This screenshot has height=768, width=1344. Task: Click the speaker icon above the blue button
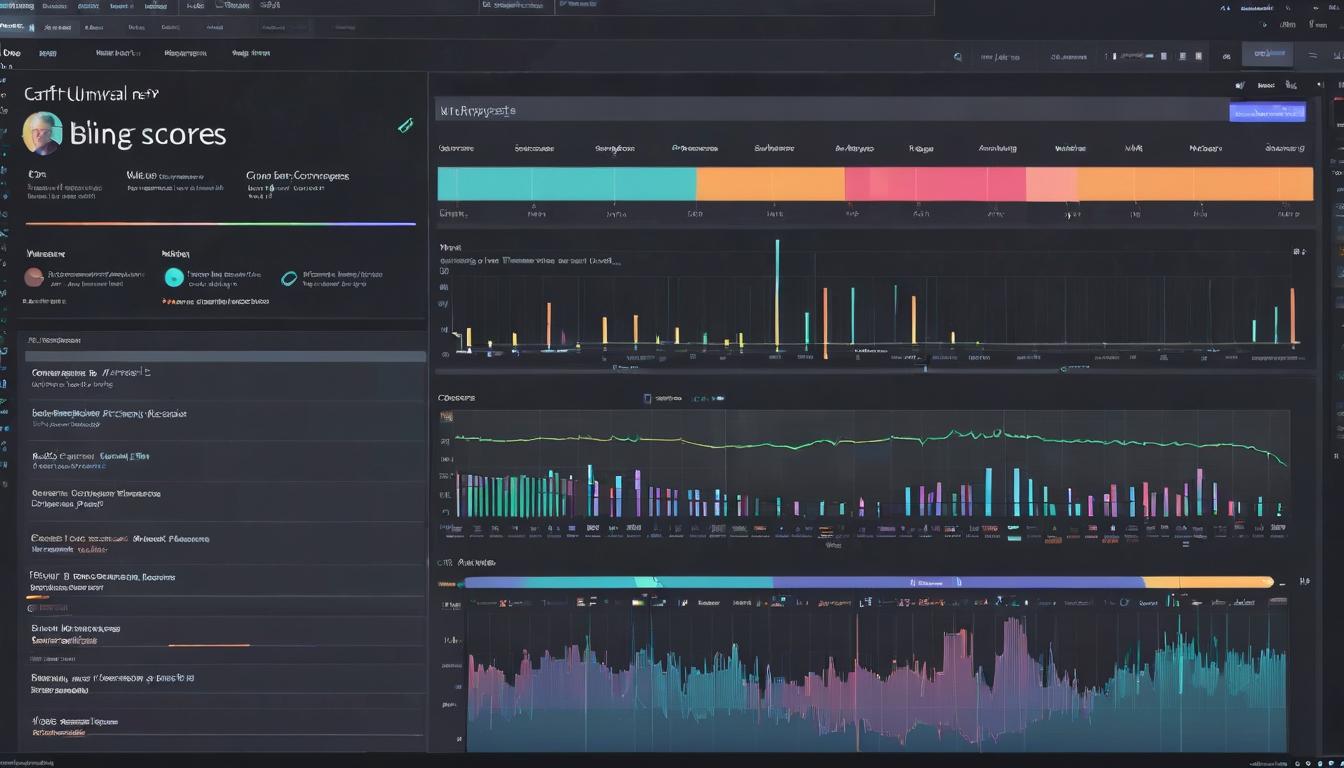(1241, 86)
